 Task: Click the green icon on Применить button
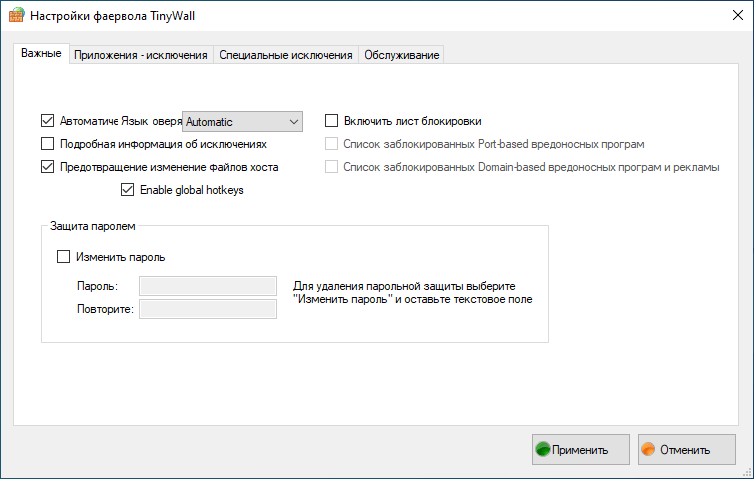pos(543,450)
